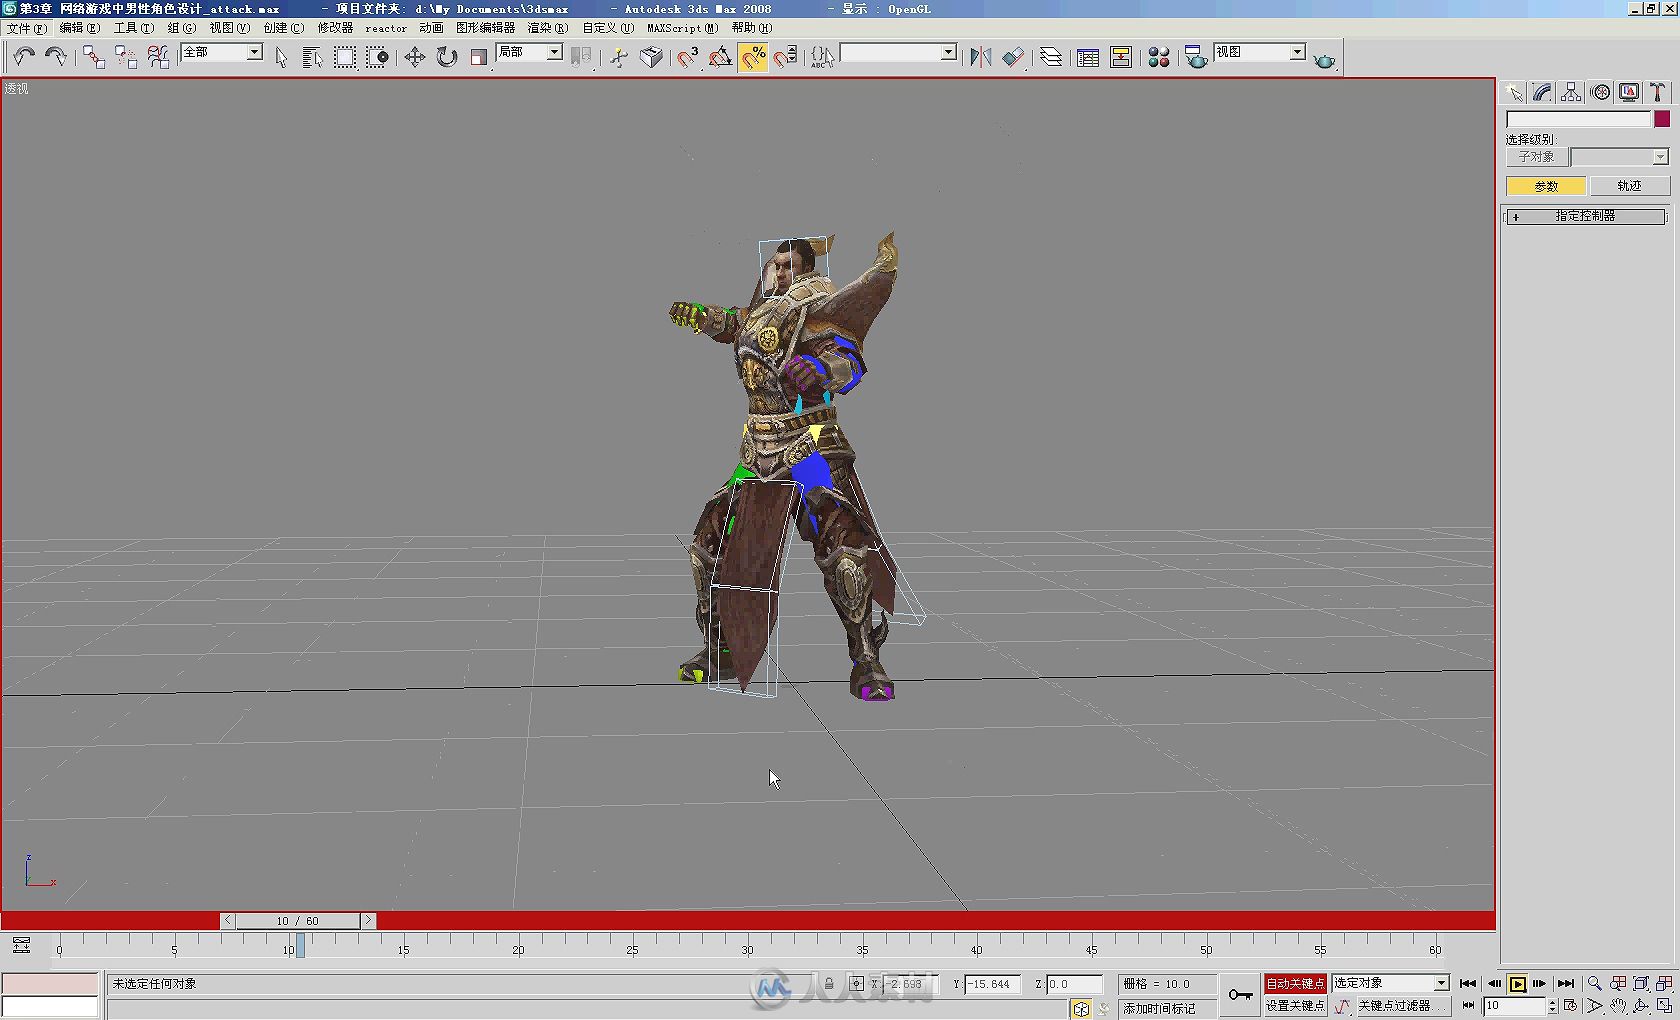1680x1020 pixels.
Task: Open the Material Editor spheres icon
Action: coord(1159,57)
